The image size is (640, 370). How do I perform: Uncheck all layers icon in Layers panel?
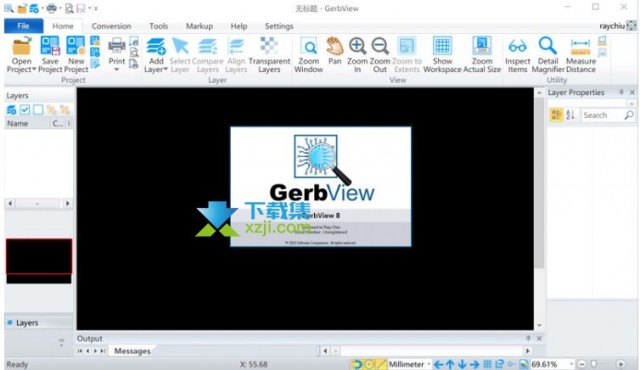coord(38,109)
